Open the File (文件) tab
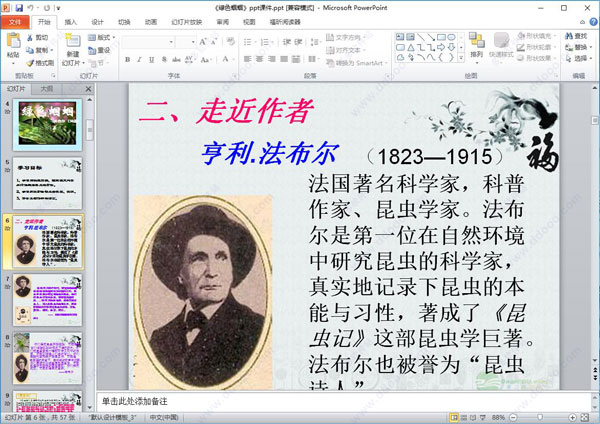The width and height of the screenshot is (600, 424). 15,22
